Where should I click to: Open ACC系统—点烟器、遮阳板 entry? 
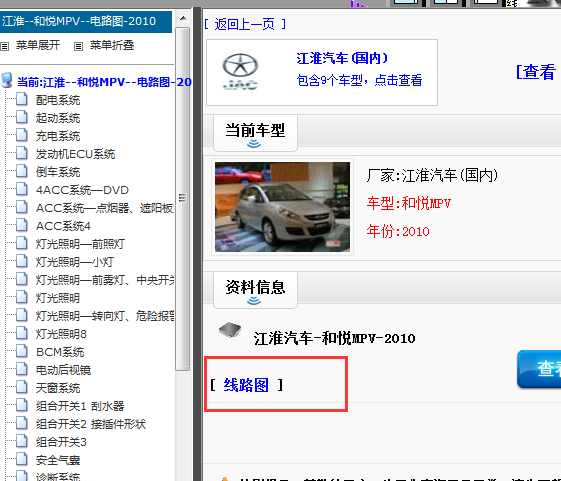(x=104, y=208)
